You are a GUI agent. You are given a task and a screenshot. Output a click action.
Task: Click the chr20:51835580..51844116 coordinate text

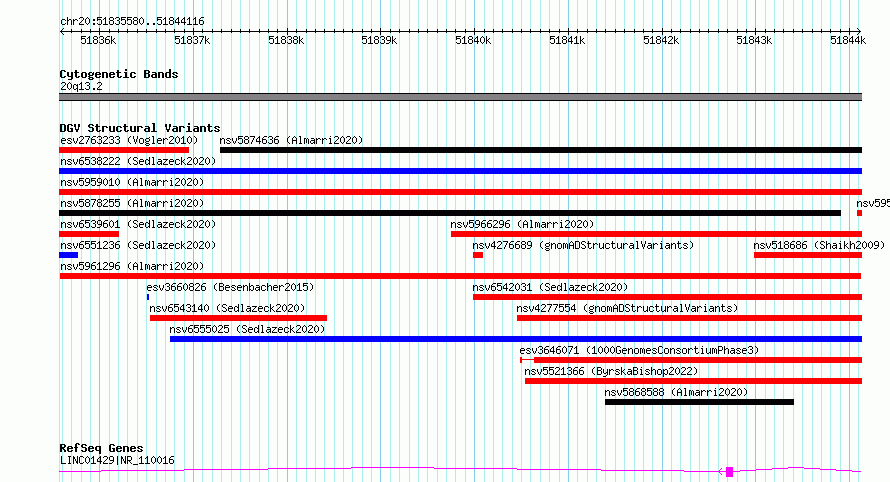(132, 21)
